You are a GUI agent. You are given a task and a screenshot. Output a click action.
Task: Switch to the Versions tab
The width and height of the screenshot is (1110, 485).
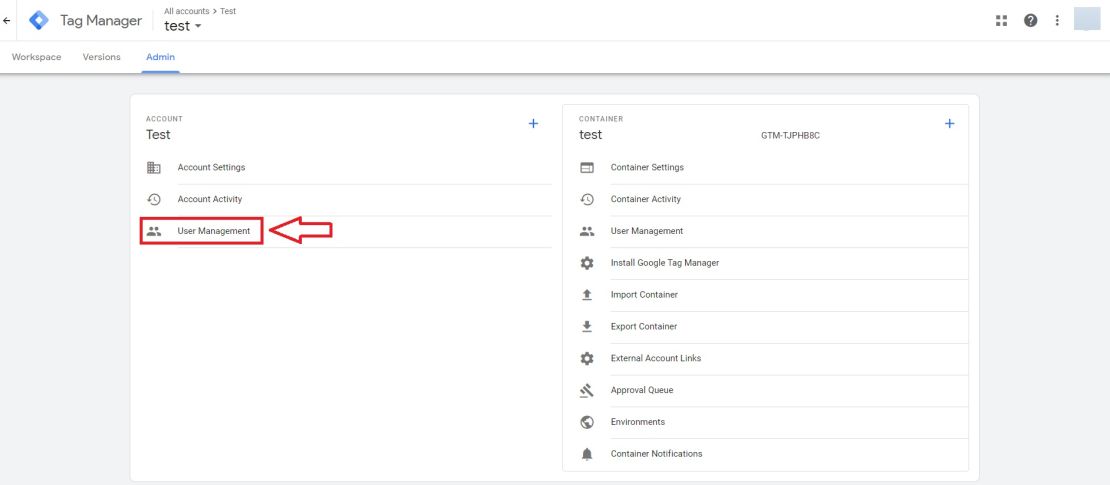point(101,57)
